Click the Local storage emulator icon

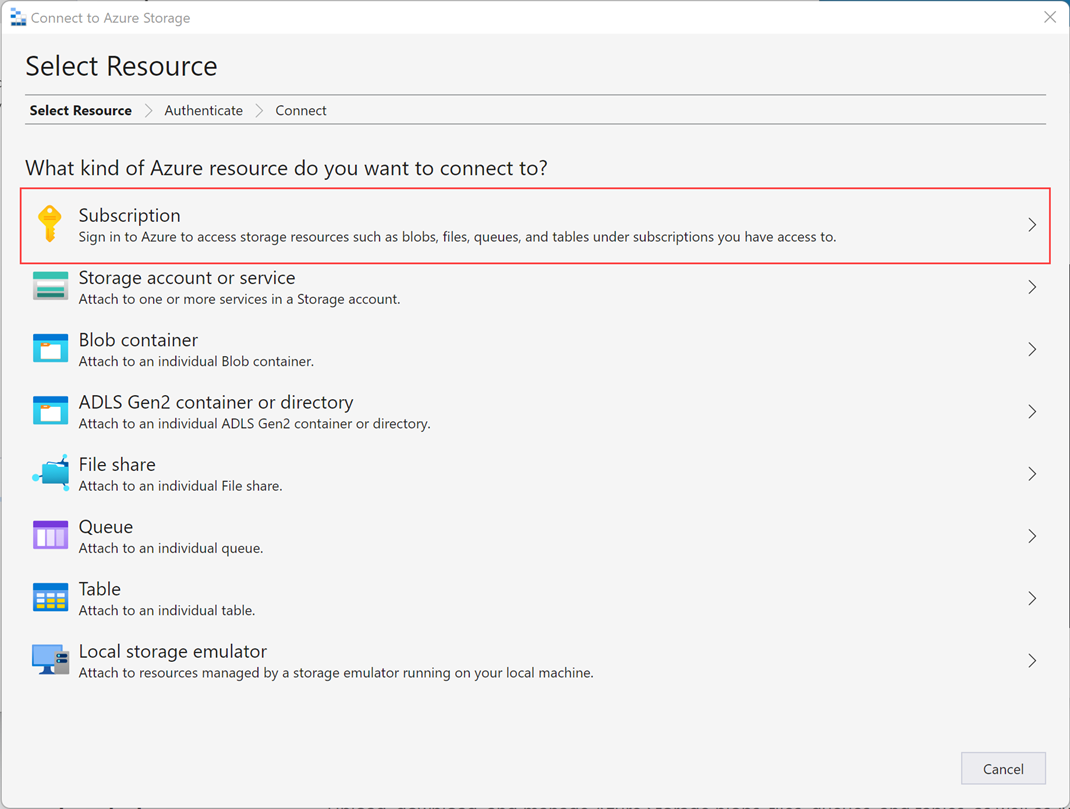50,660
